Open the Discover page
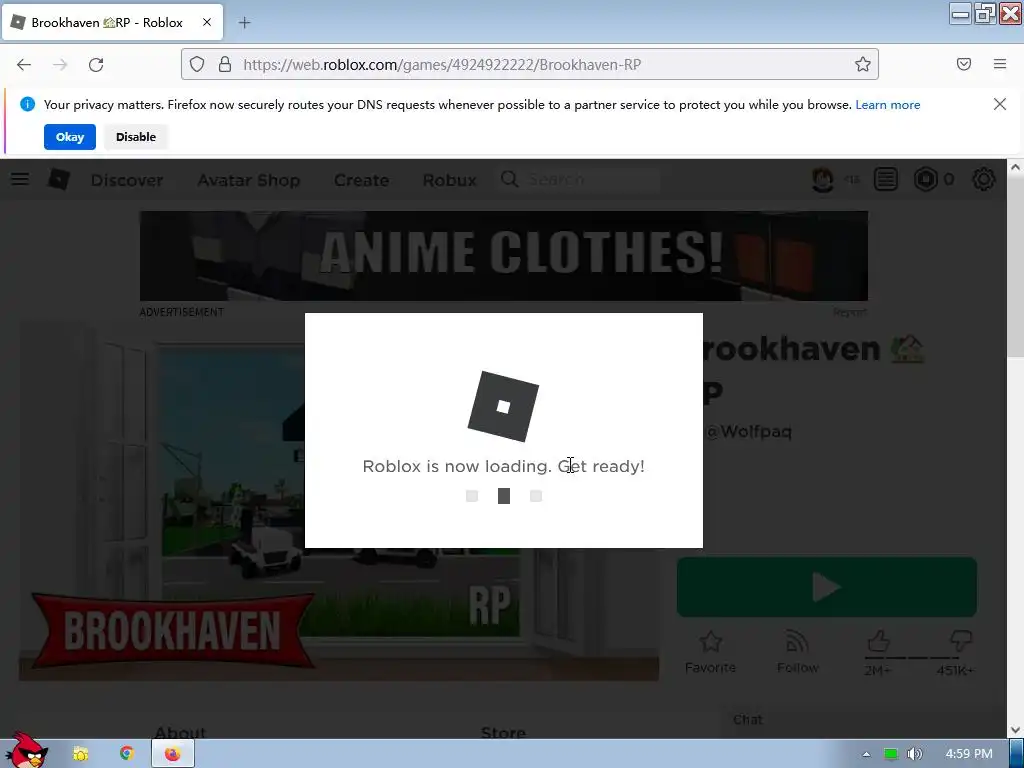Screen dimensions: 1024x768 coord(127,180)
